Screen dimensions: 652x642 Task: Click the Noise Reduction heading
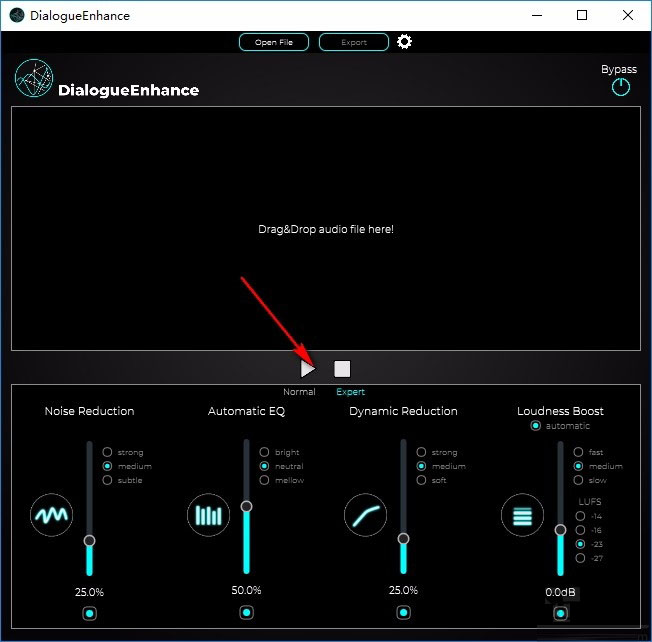coord(89,411)
